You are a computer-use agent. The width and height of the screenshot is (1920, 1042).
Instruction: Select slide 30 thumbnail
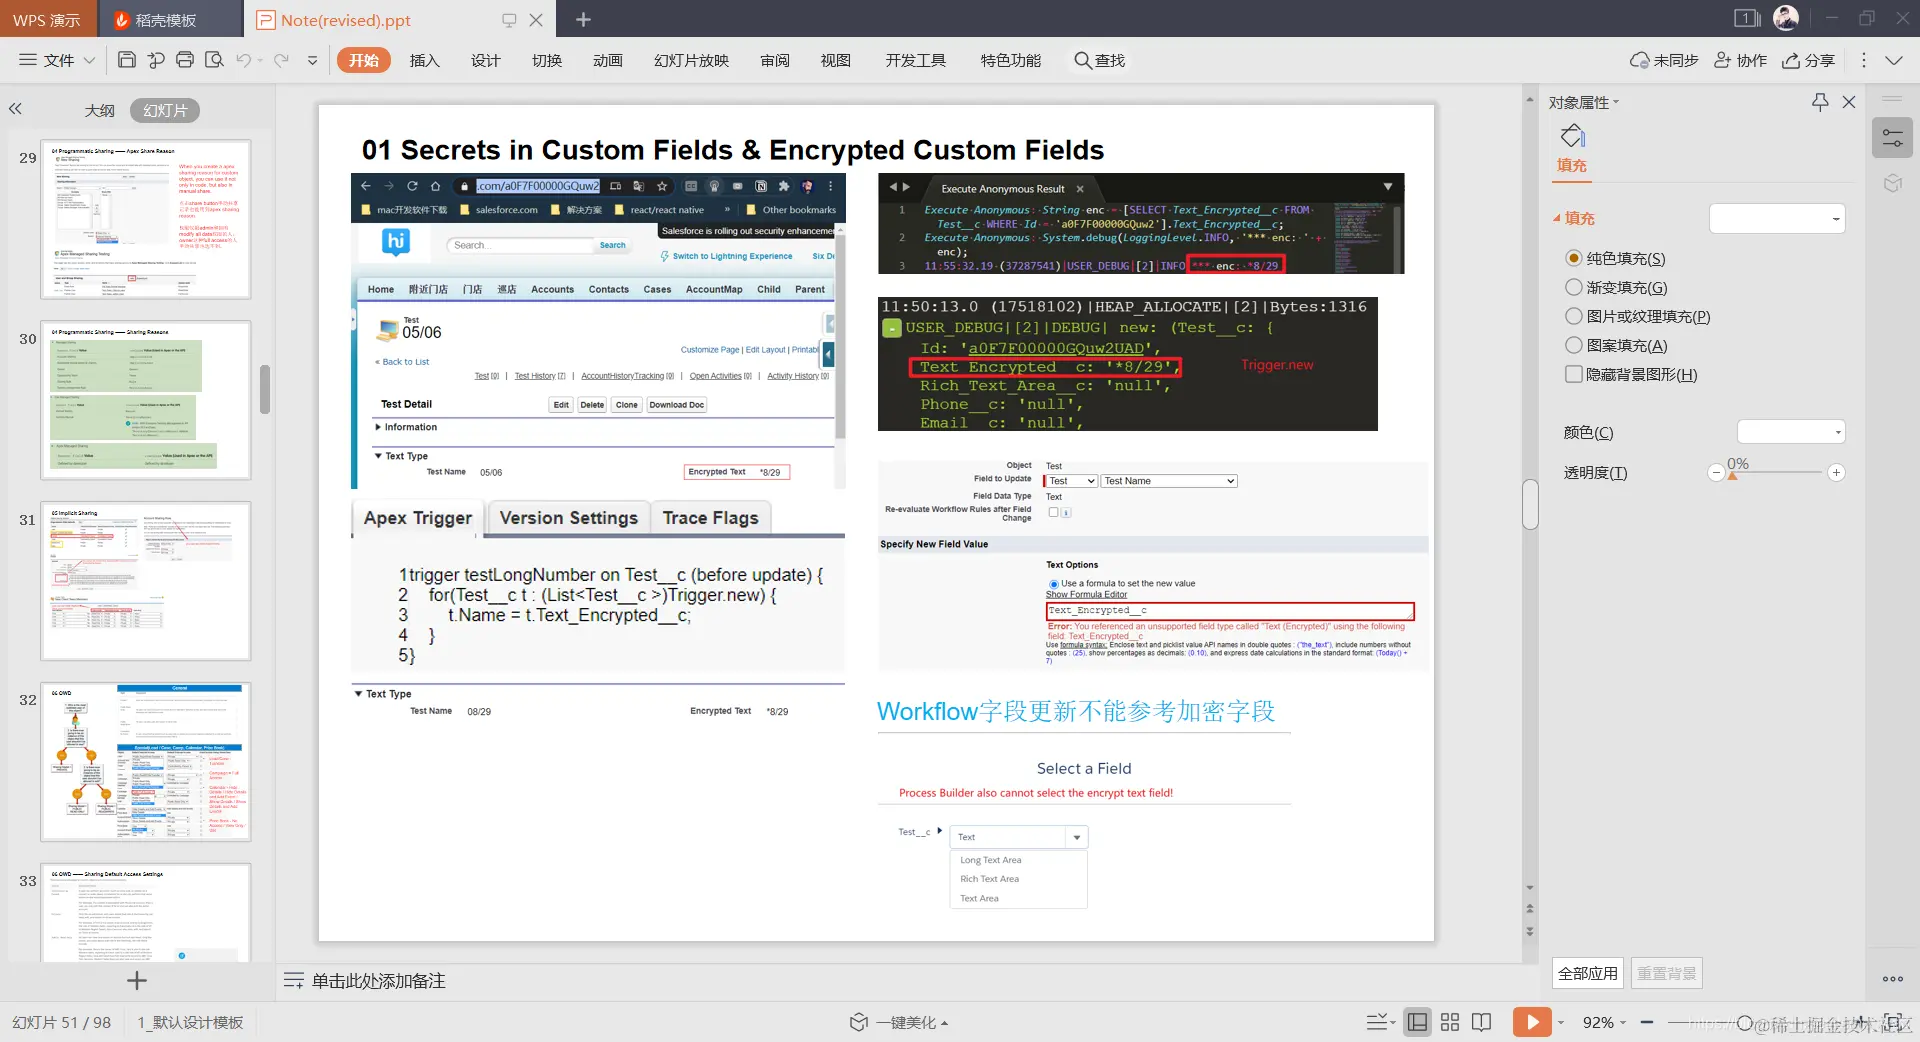(x=146, y=400)
